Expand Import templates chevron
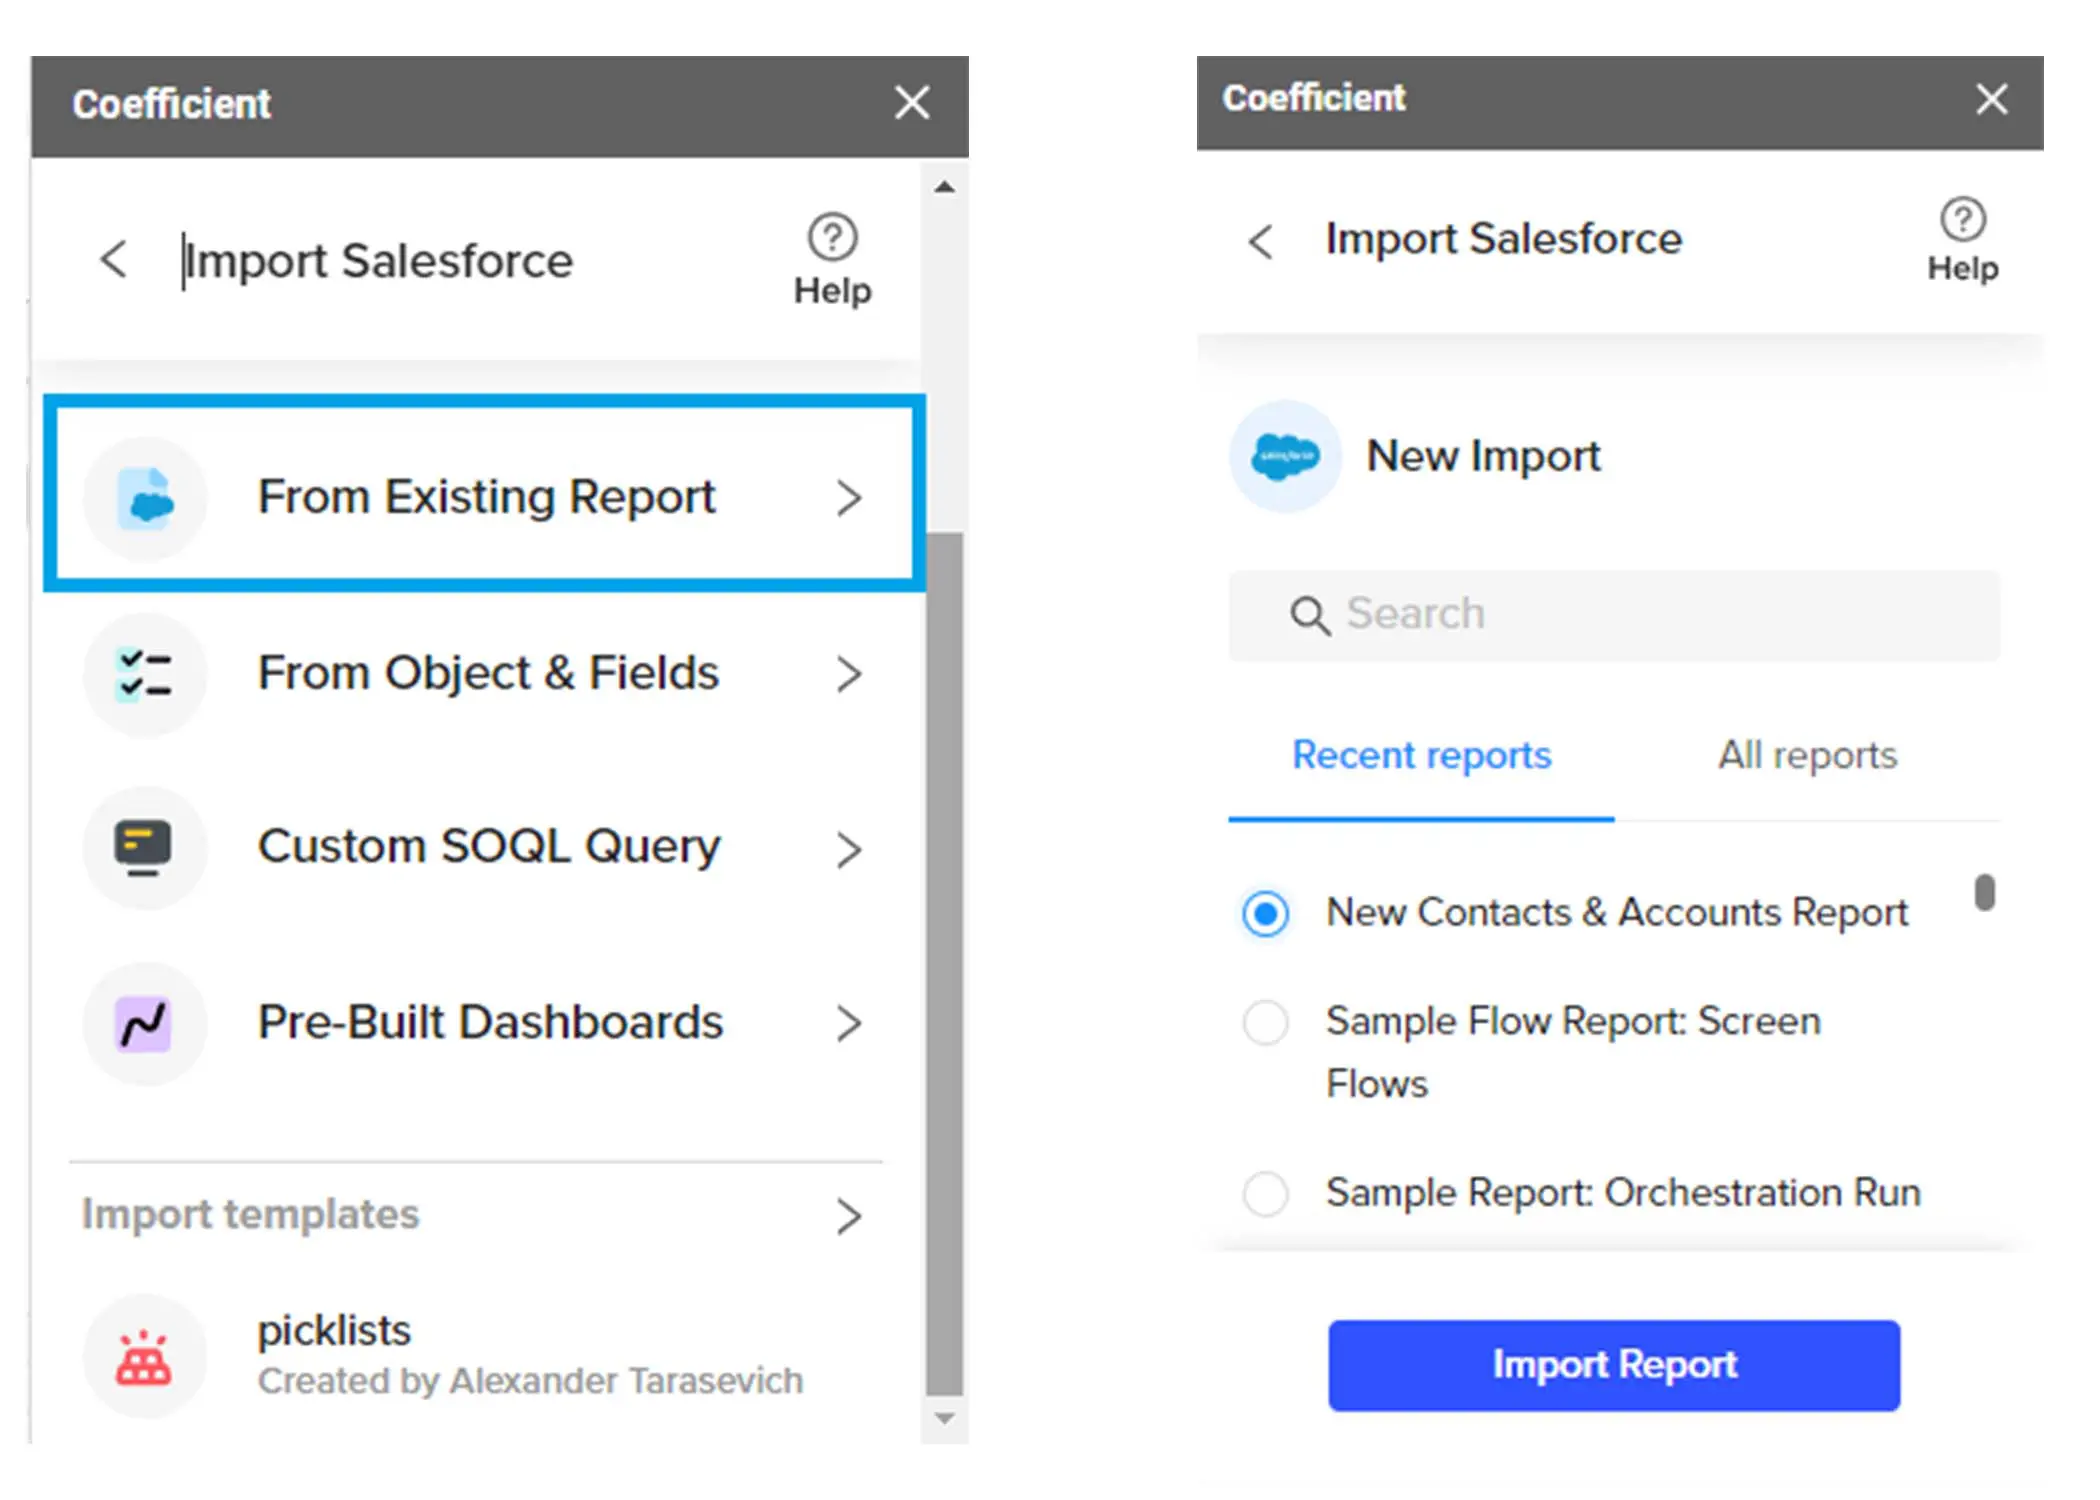The height and width of the screenshot is (1500, 2100). point(849,1216)
